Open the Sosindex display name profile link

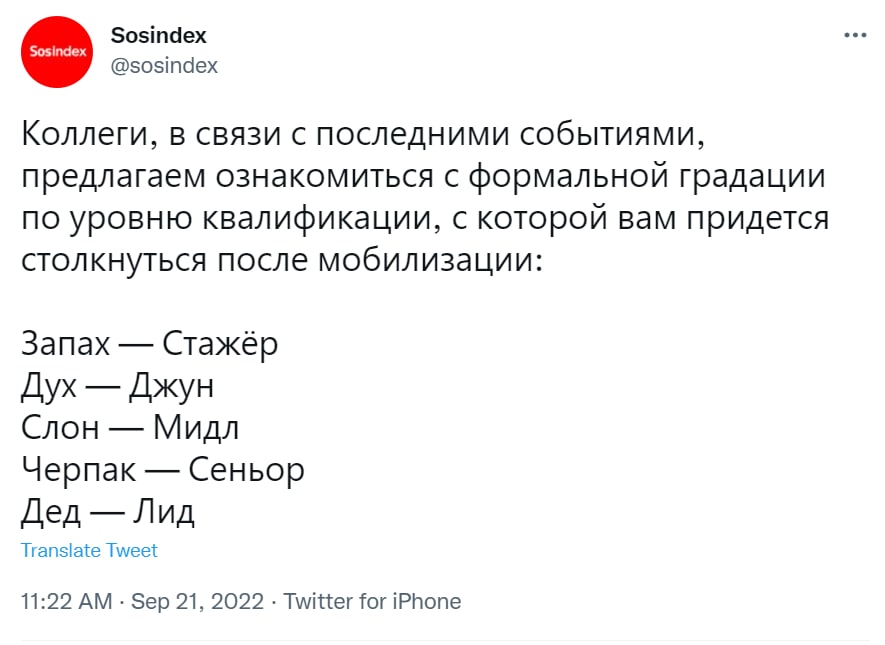tap(158, 35)
